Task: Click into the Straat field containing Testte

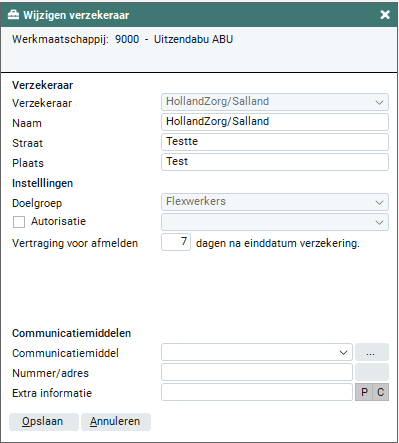Action: point(275,142)
